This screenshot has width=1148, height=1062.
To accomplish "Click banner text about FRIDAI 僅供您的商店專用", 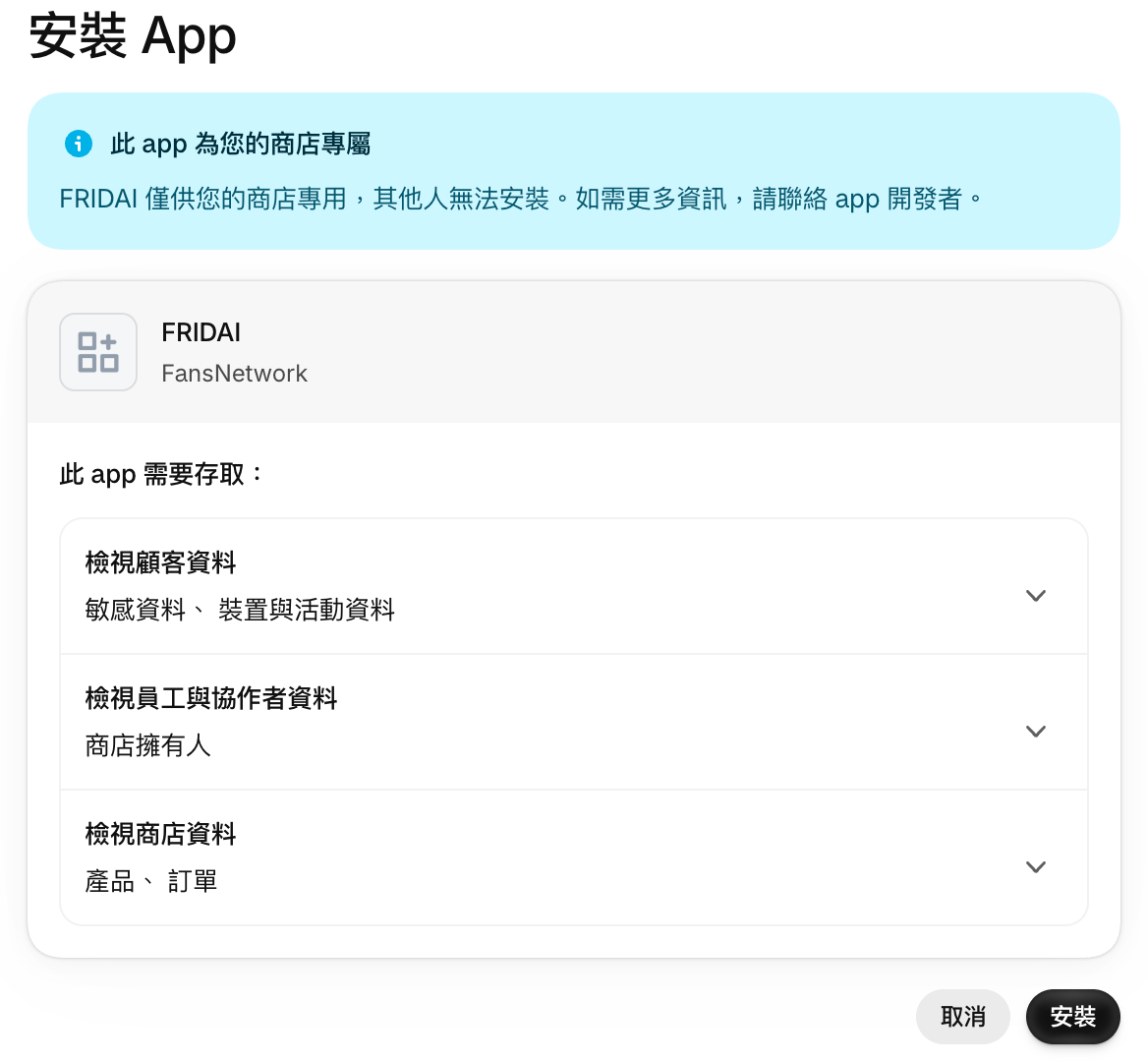I will [520, 198].
